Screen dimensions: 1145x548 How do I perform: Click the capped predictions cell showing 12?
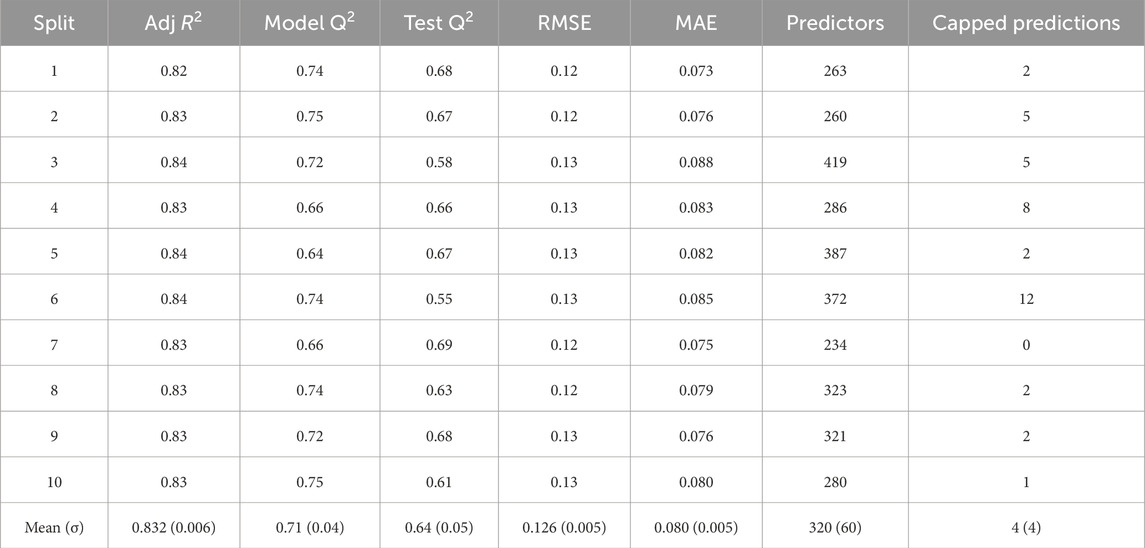pos(1026,299)
